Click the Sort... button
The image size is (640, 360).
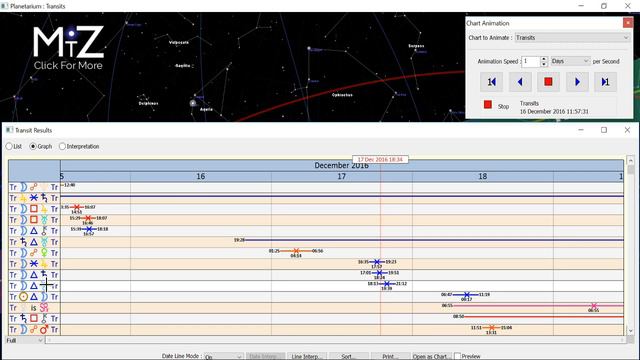click(349, 356)
